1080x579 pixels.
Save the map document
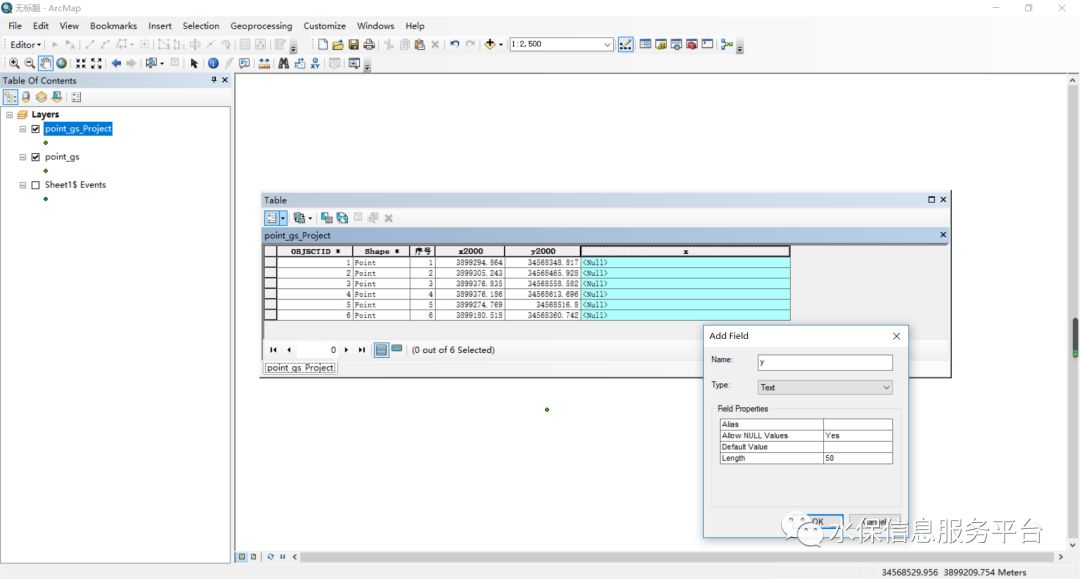pos(353,44)
